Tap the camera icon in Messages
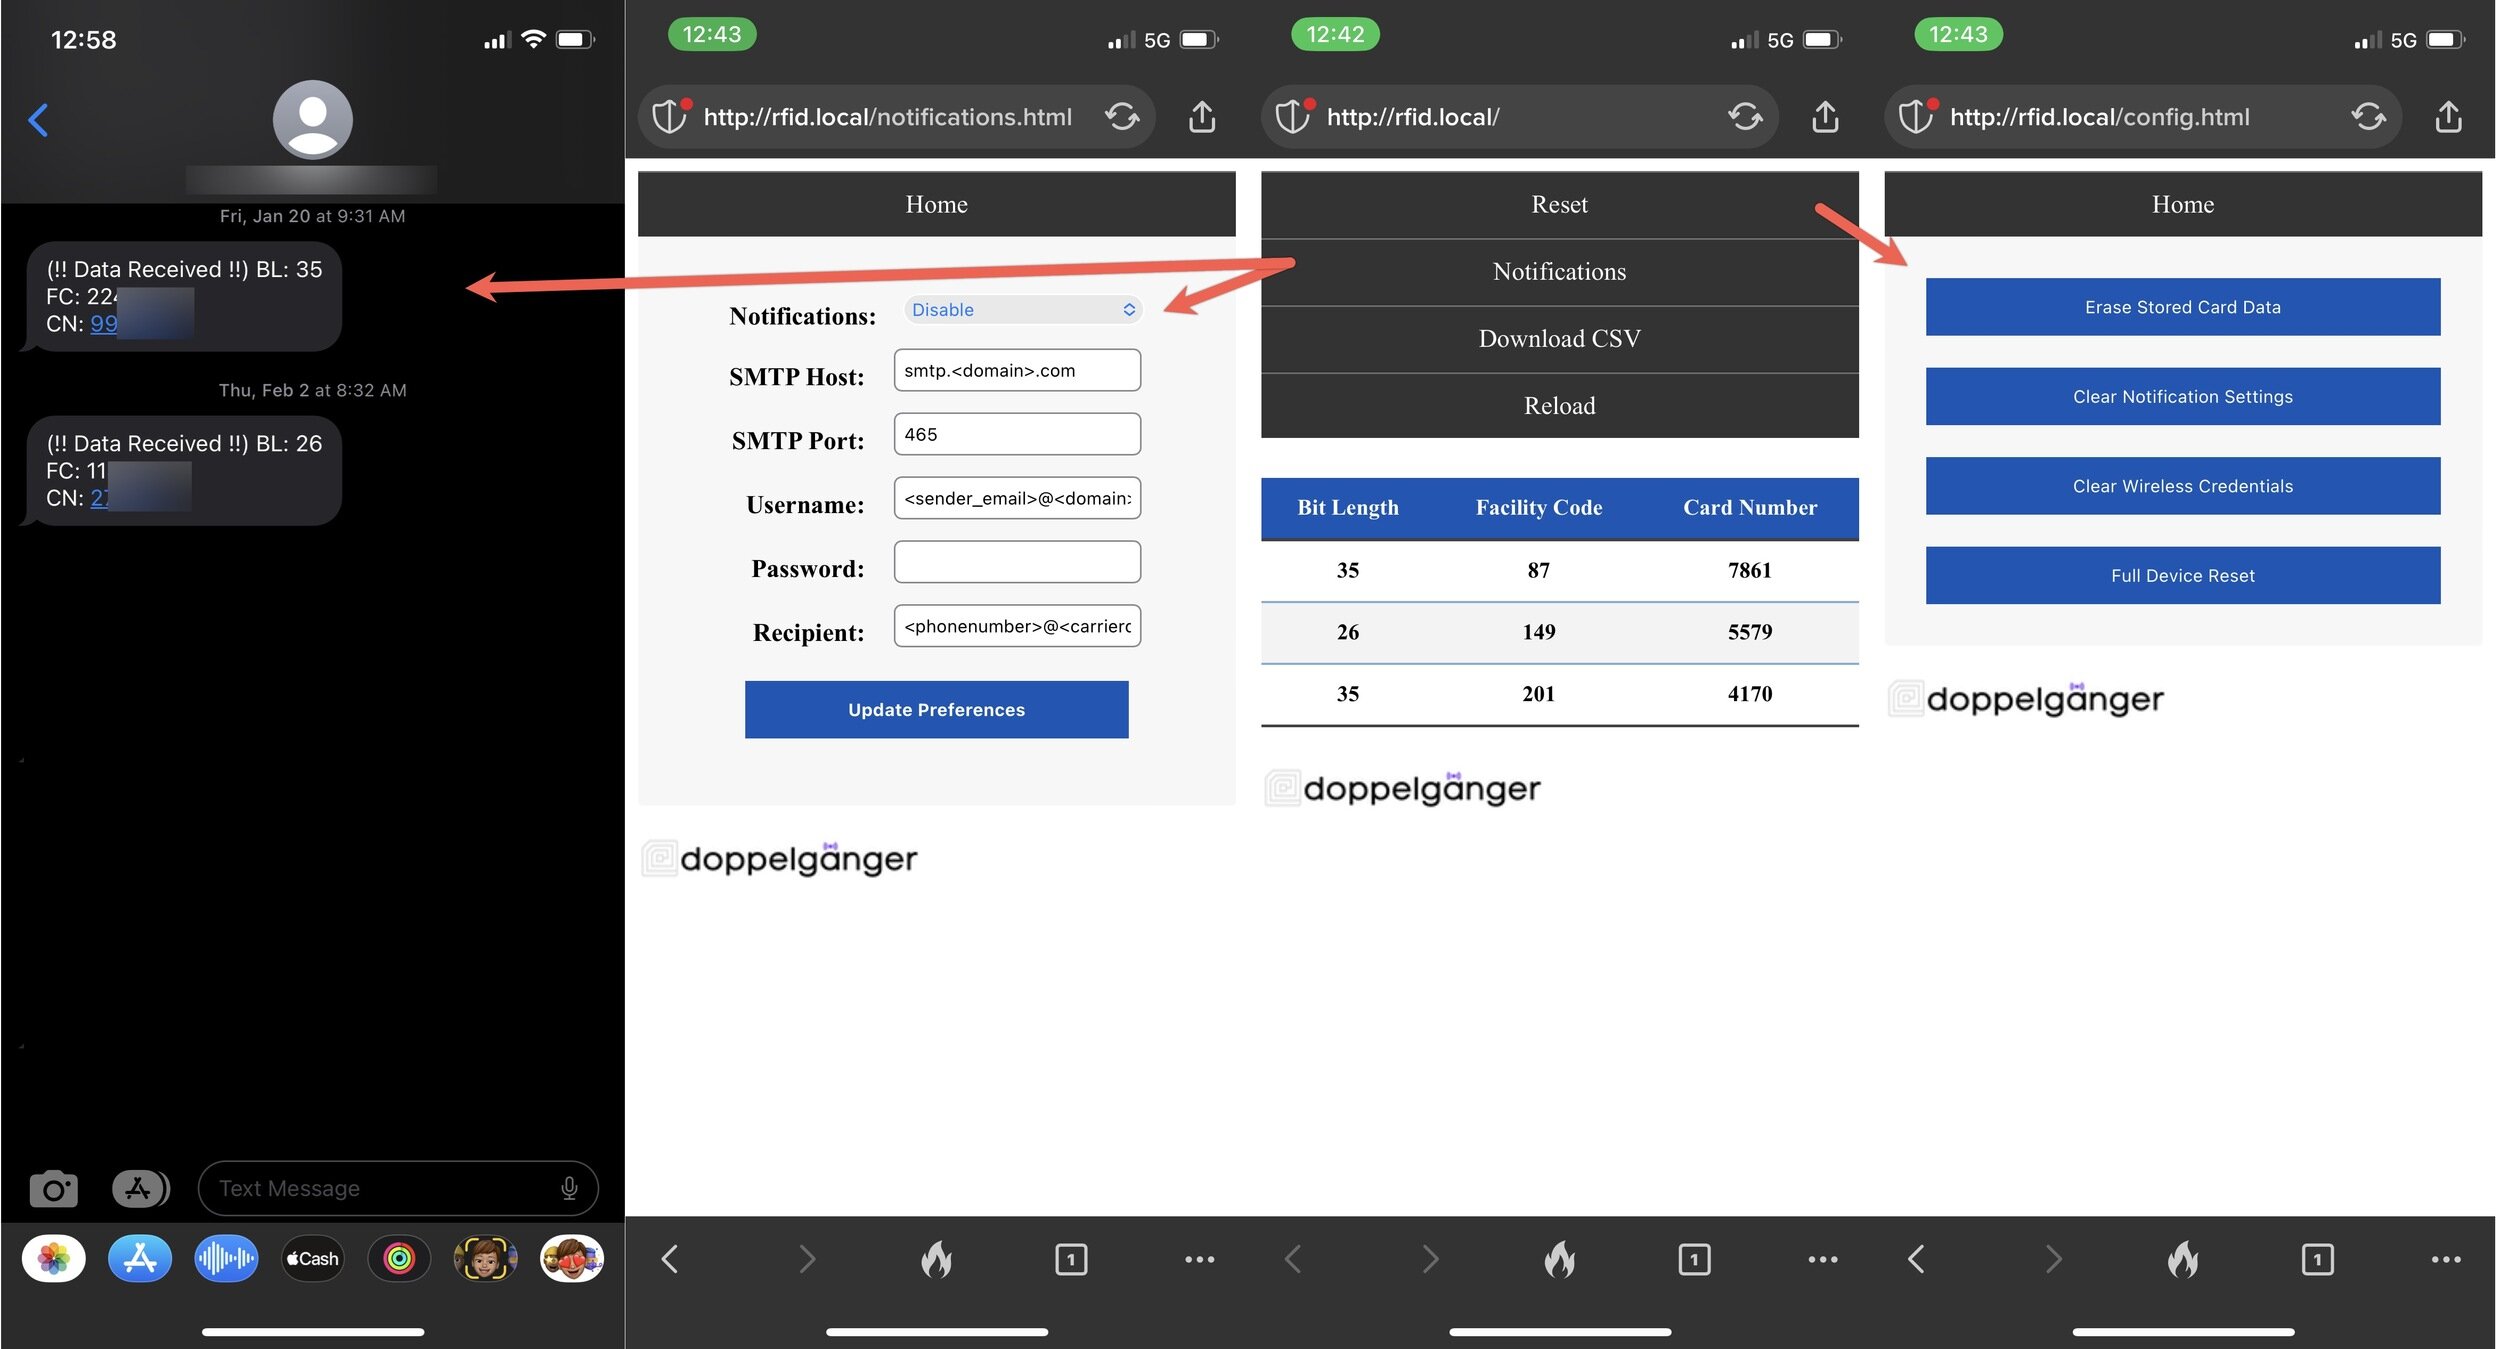The width and height of the screenshot is (2500, 1349). coord(53,1189)
